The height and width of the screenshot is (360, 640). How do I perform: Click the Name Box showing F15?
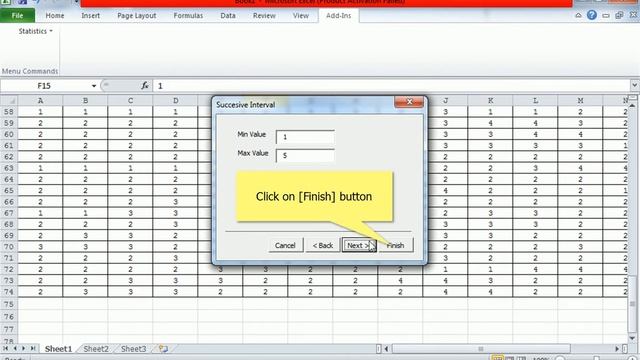click(x=45, y=86)
